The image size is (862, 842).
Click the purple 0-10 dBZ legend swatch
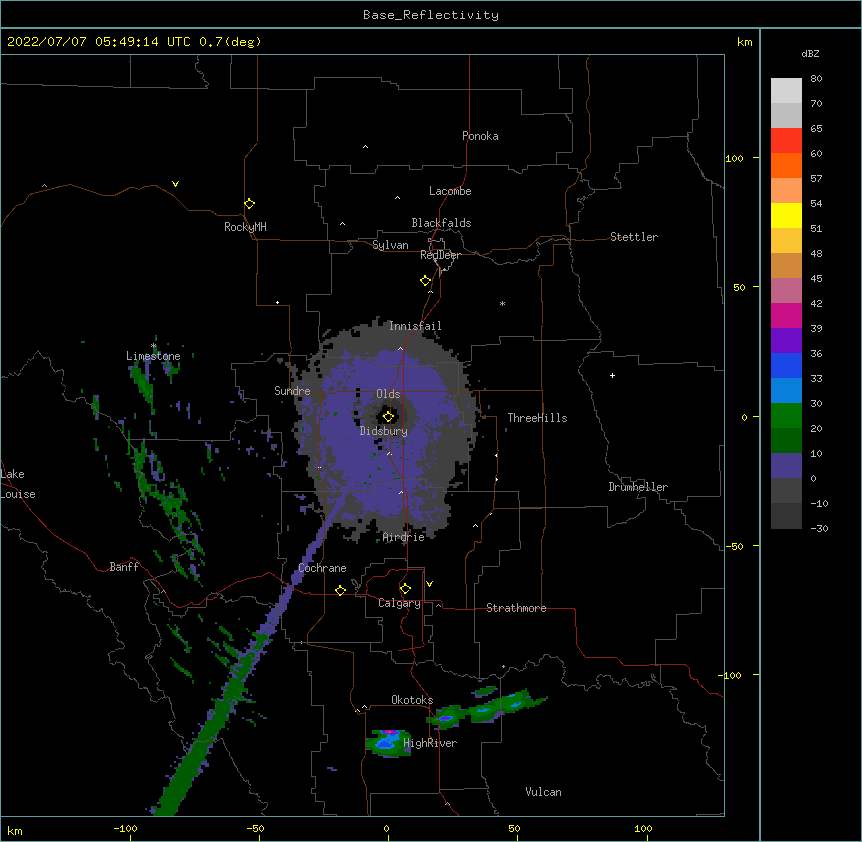click(x=786, y=466)
